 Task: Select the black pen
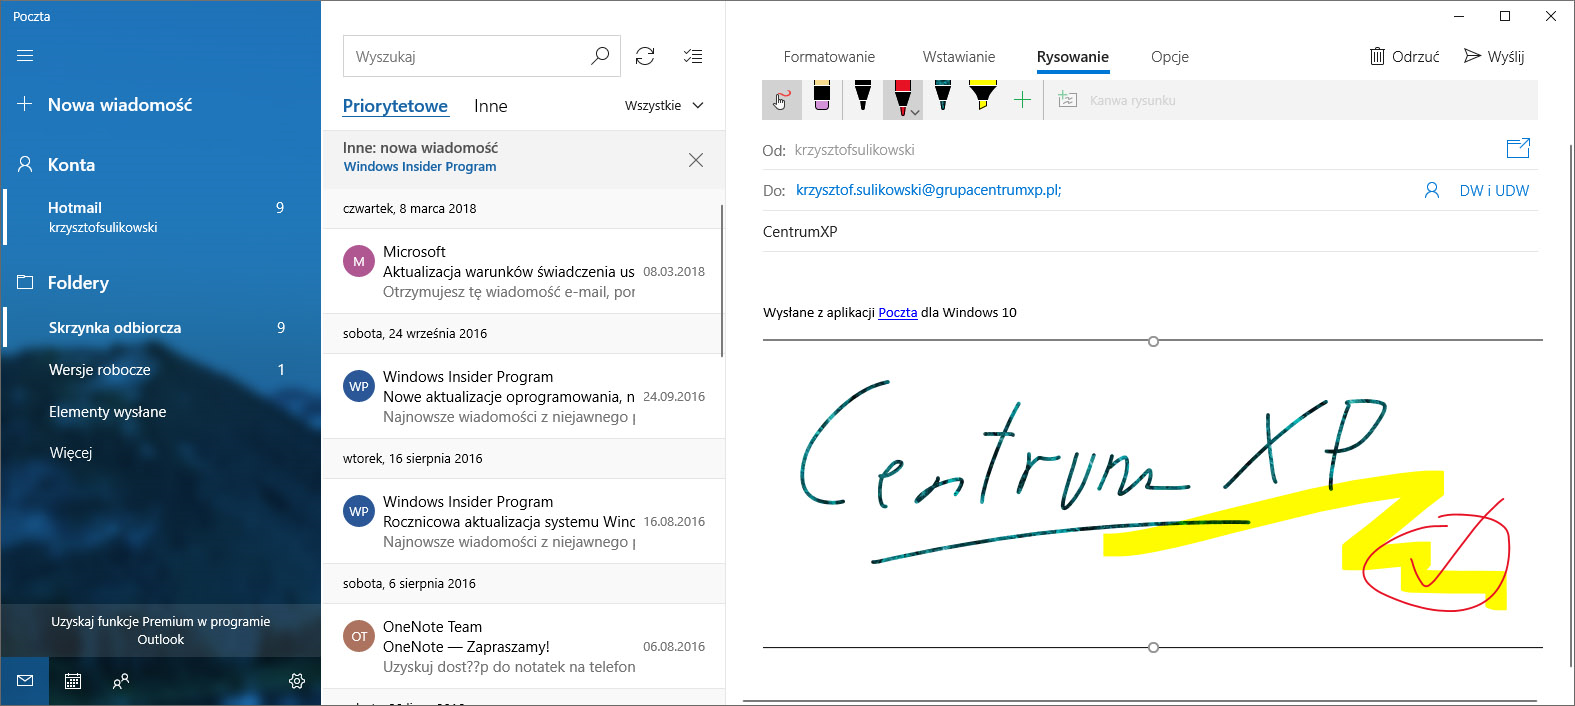pyautogui.click(x=863, y=98)
